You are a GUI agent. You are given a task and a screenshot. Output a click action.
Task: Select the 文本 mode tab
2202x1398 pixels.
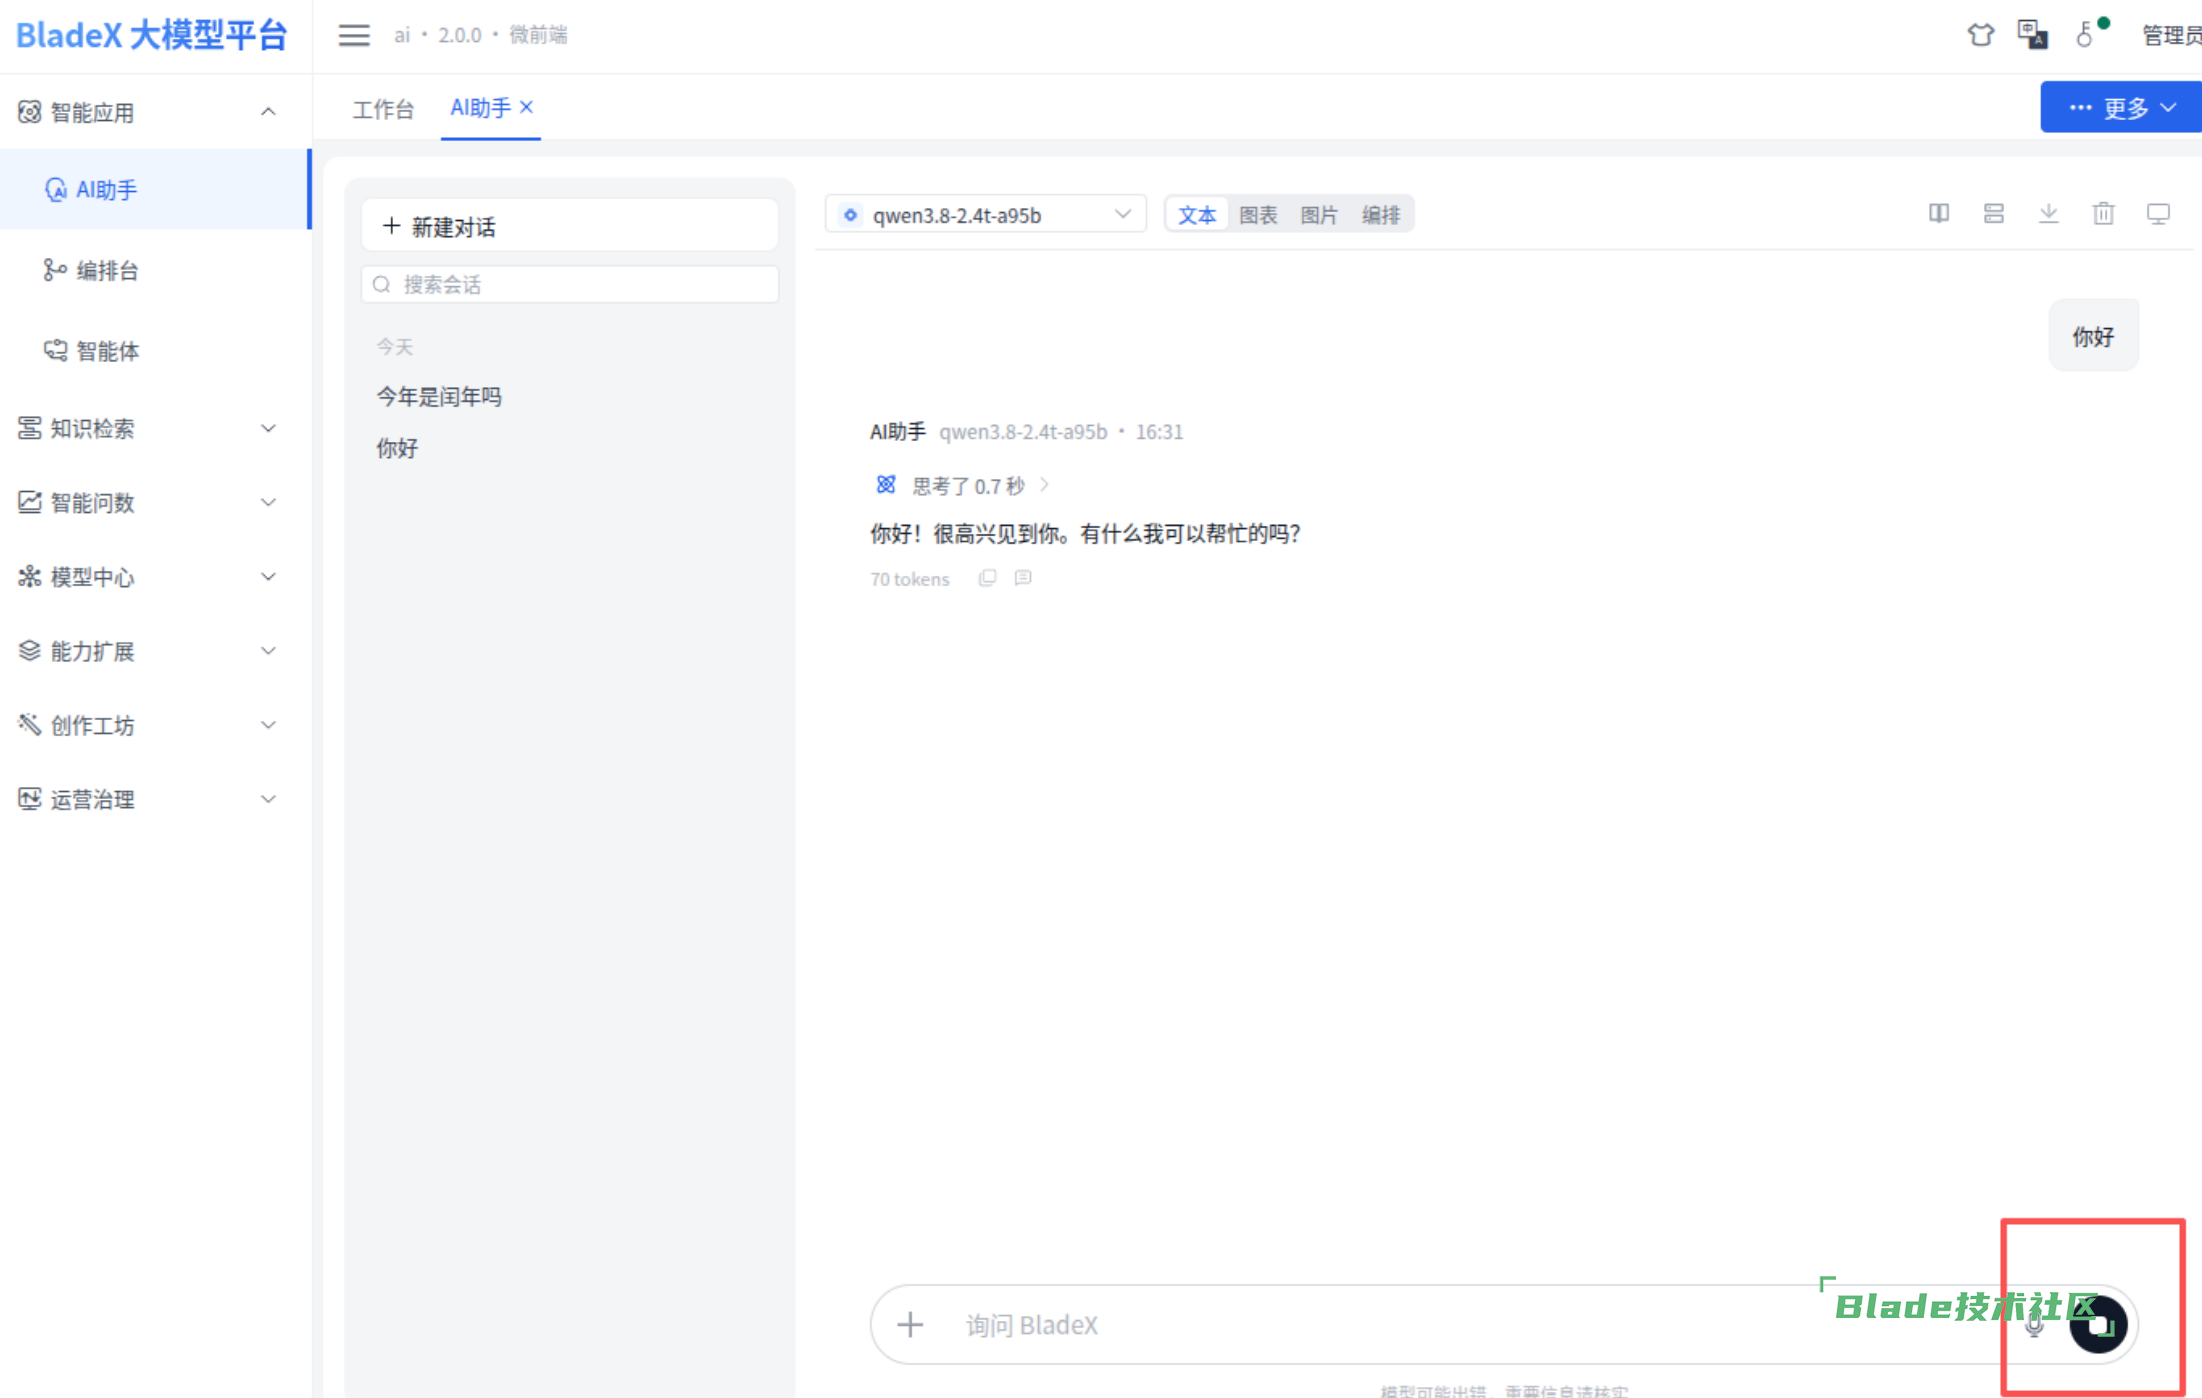[x=1197, y=214]
